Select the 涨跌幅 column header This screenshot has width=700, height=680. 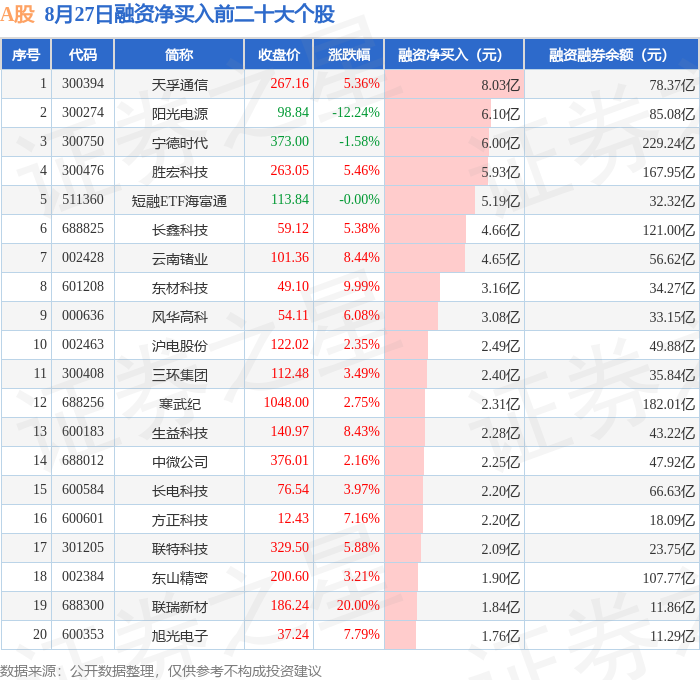(x=349, y=54)
